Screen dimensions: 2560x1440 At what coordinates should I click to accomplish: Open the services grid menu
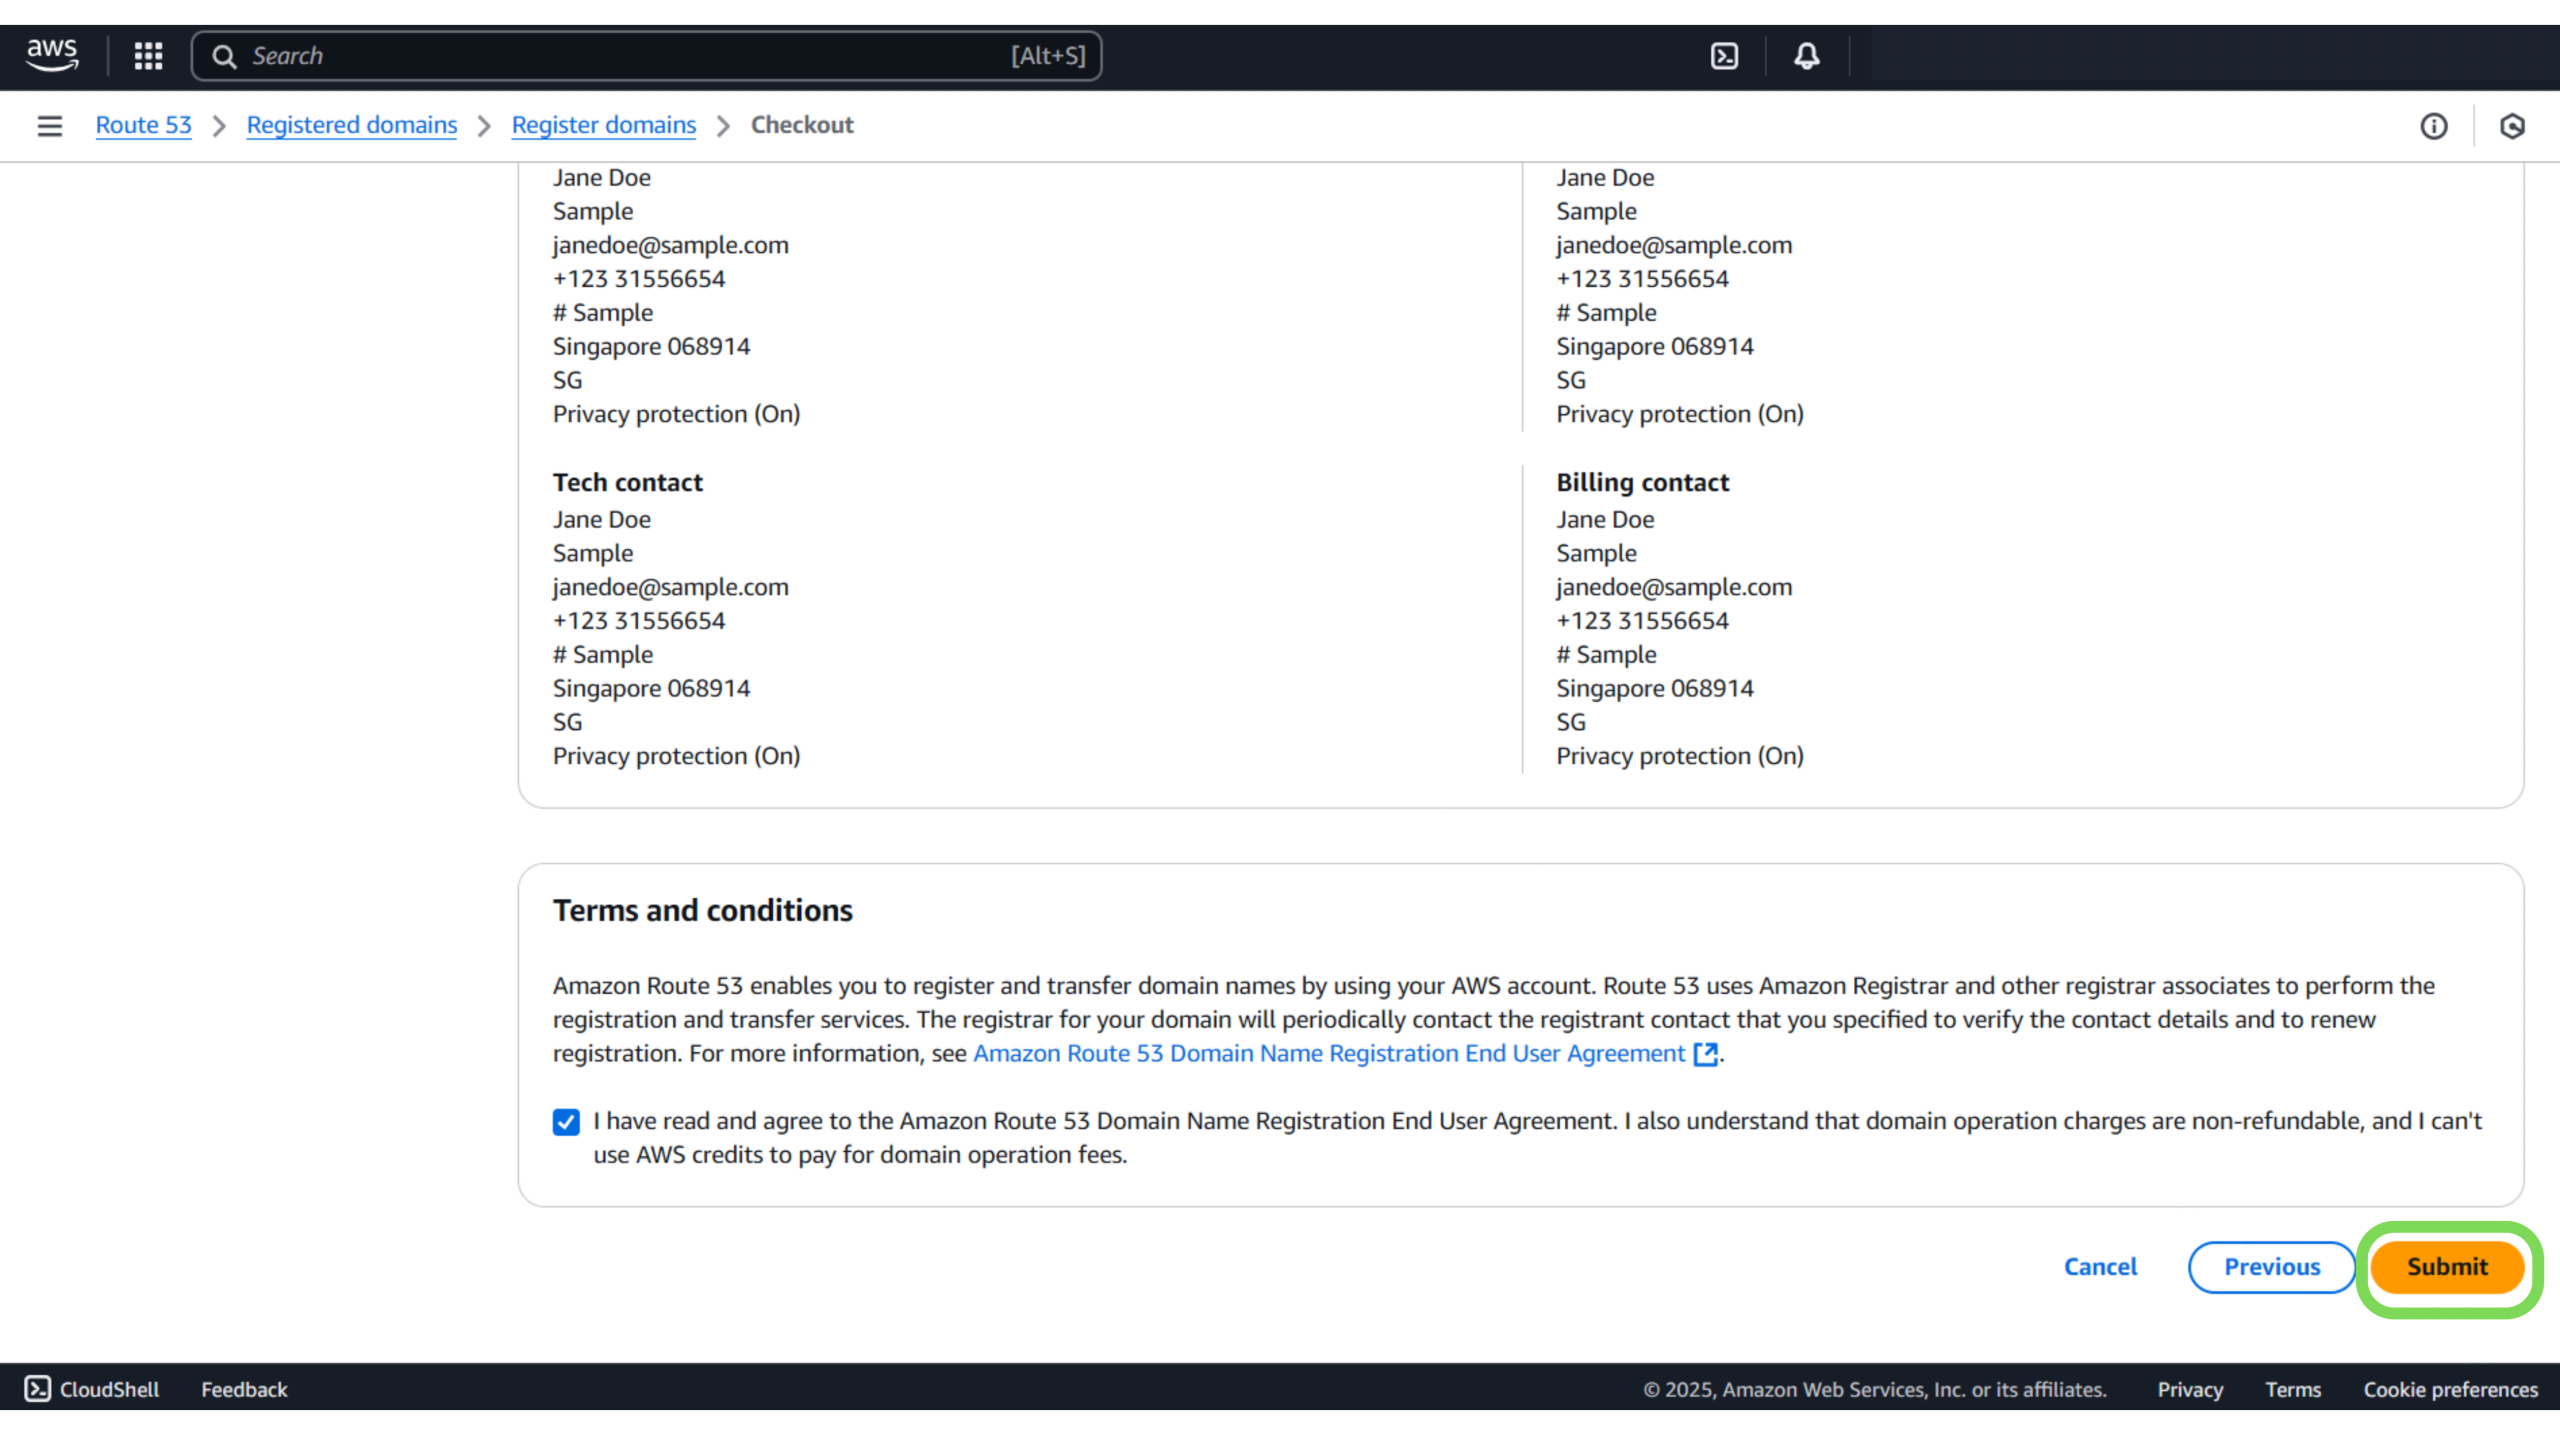click(x=148, y=56)
